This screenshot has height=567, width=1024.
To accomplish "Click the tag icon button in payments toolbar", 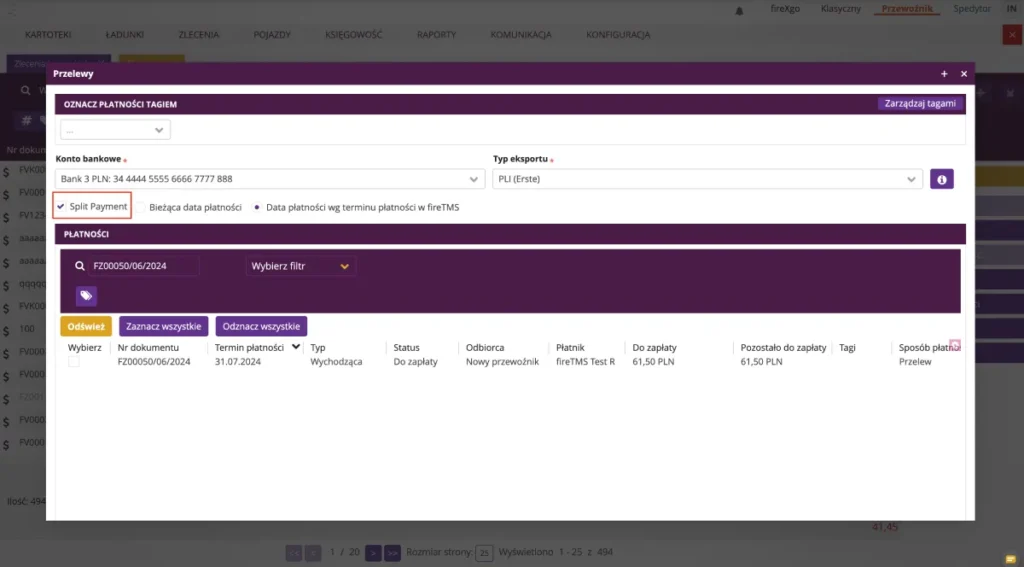I will coord(86,296).
